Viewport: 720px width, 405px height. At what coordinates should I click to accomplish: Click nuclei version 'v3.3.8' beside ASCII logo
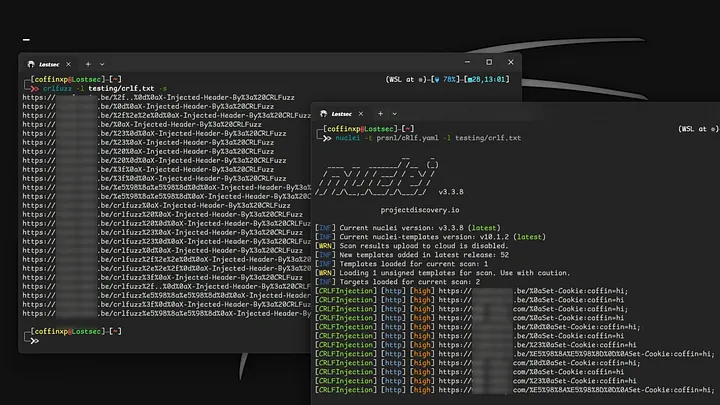[x=451, y=192]
